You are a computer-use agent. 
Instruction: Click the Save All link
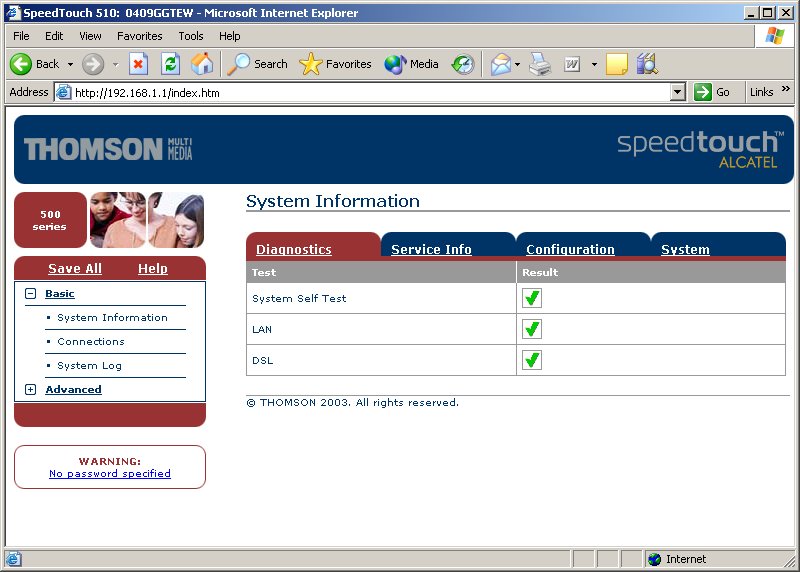point(75,269)
